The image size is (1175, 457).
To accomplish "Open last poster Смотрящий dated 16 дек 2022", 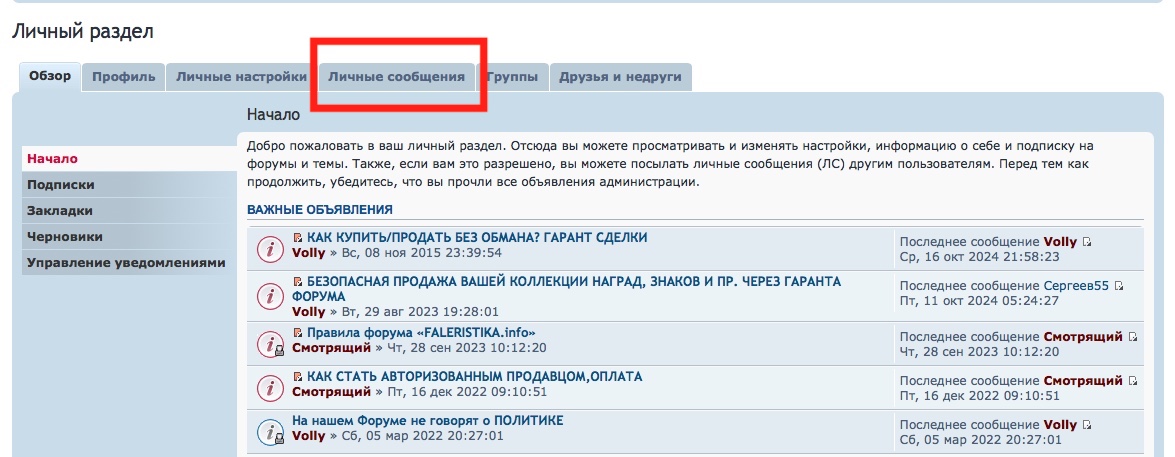I will [1084, 381].
